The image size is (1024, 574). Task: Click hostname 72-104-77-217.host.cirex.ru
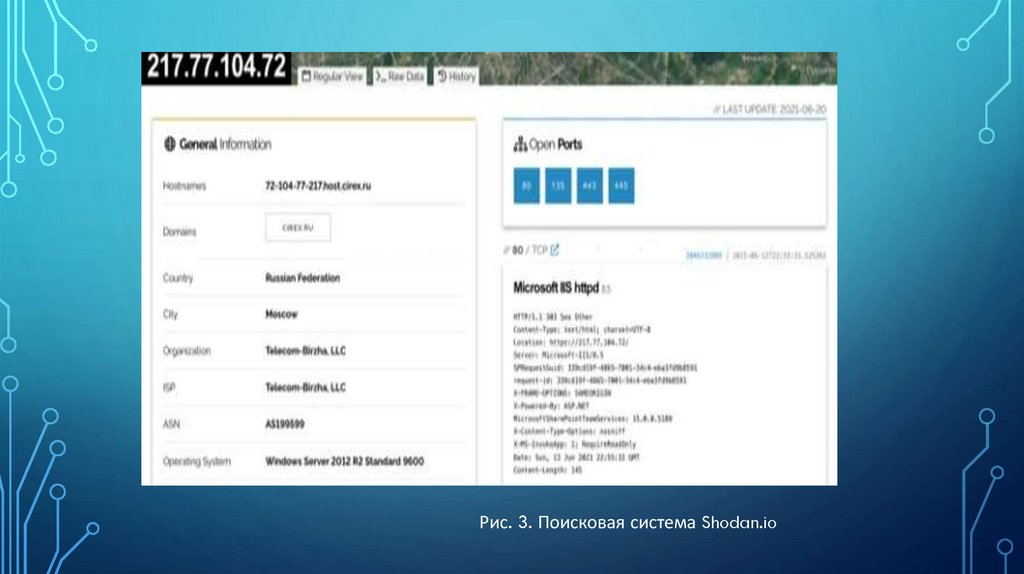[x=318, y=185]
